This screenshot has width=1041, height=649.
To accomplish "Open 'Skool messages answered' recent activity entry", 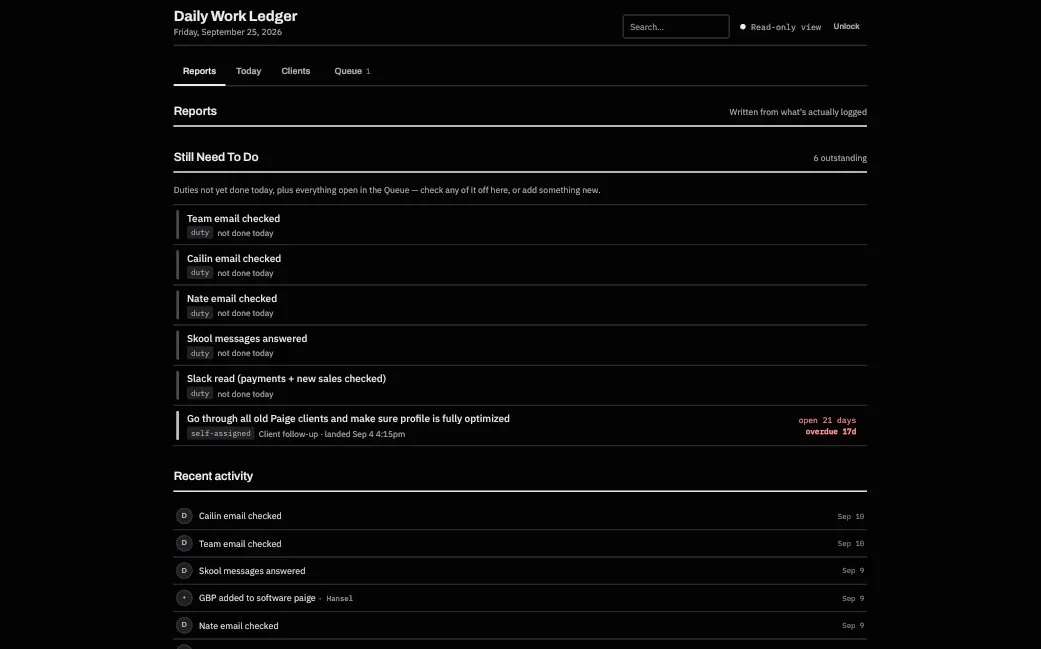I will point(520,571).
